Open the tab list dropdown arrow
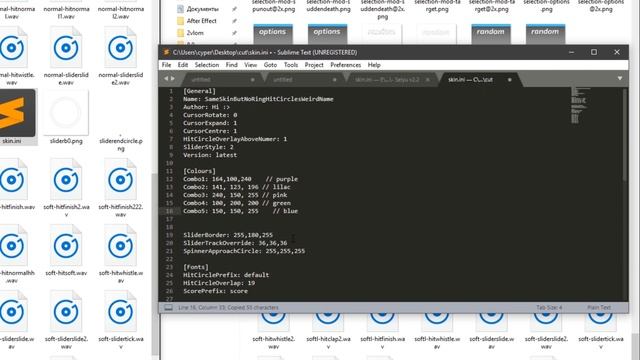The height and width of the screenshot is (360, 640). point(620,78)
